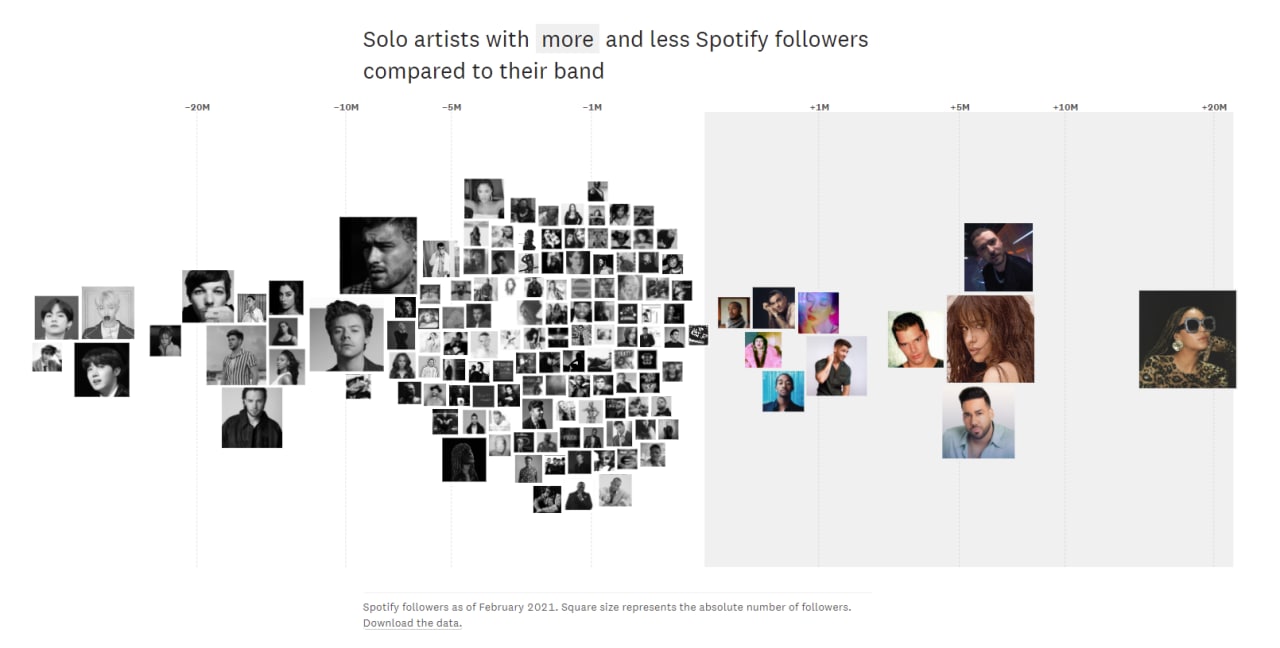Click the highlighted 'more' word in the title
1280x648 pixels.
coord(568,40)
